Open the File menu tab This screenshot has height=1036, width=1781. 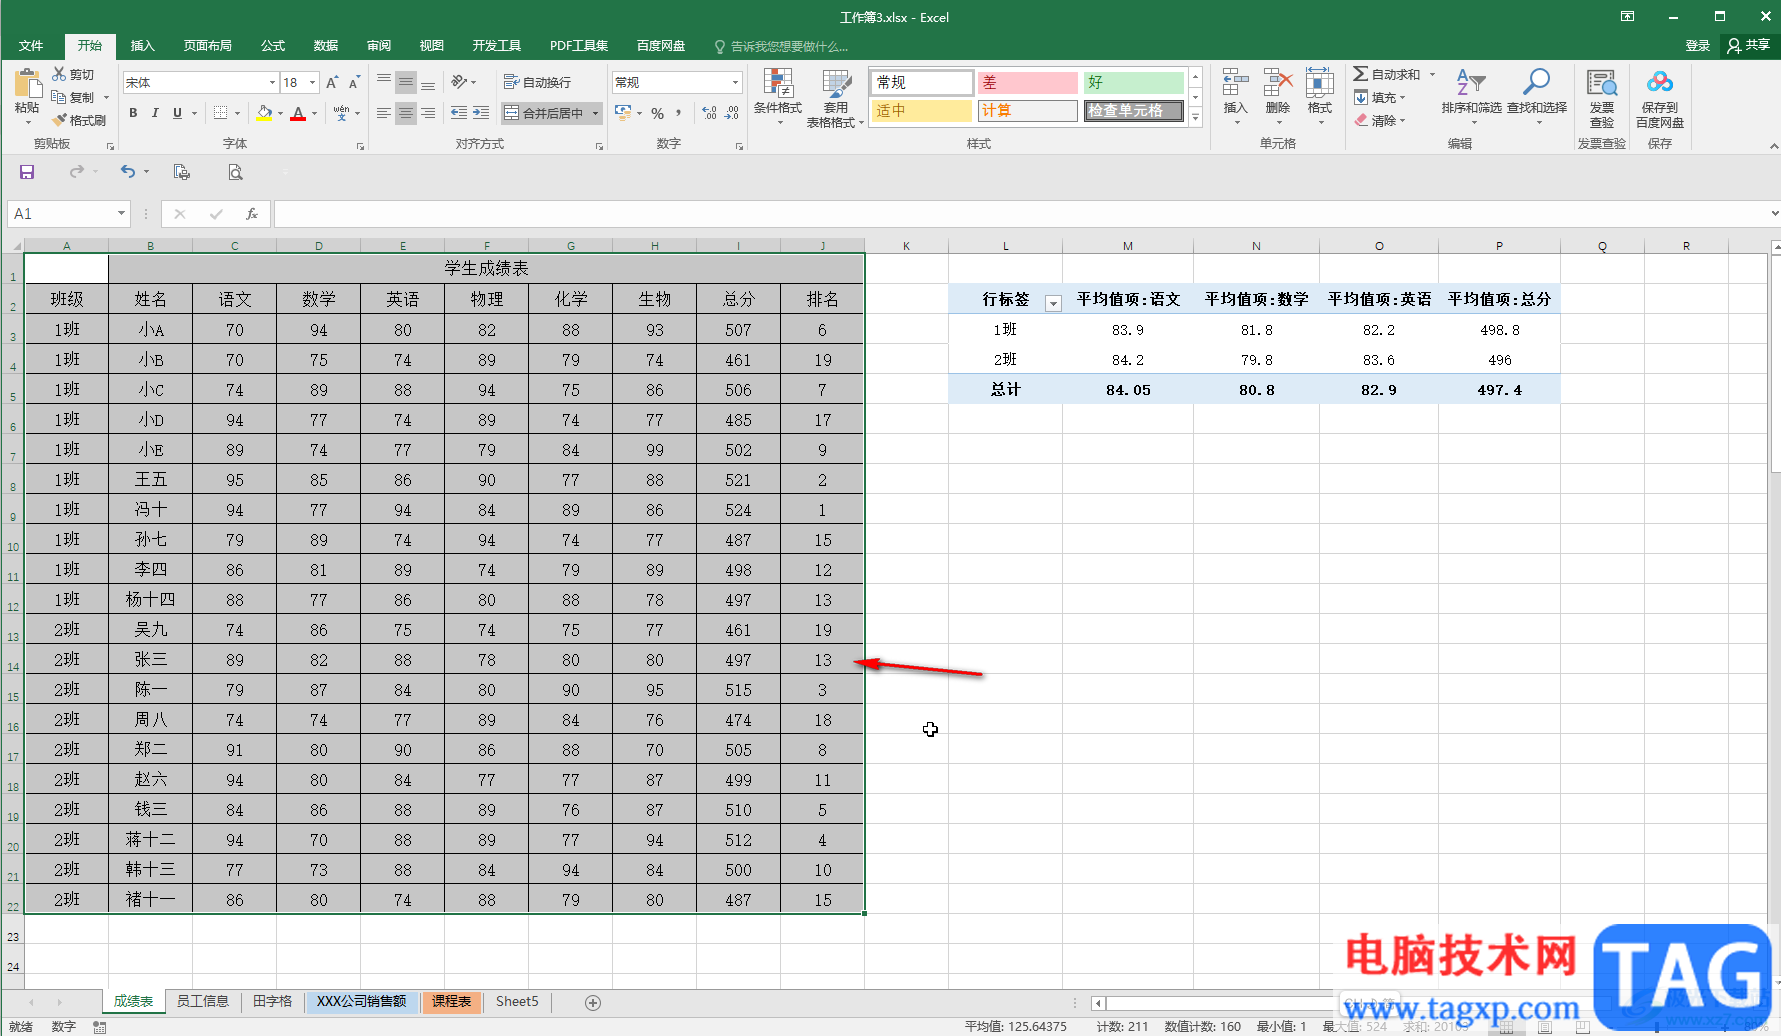(31, 45)
